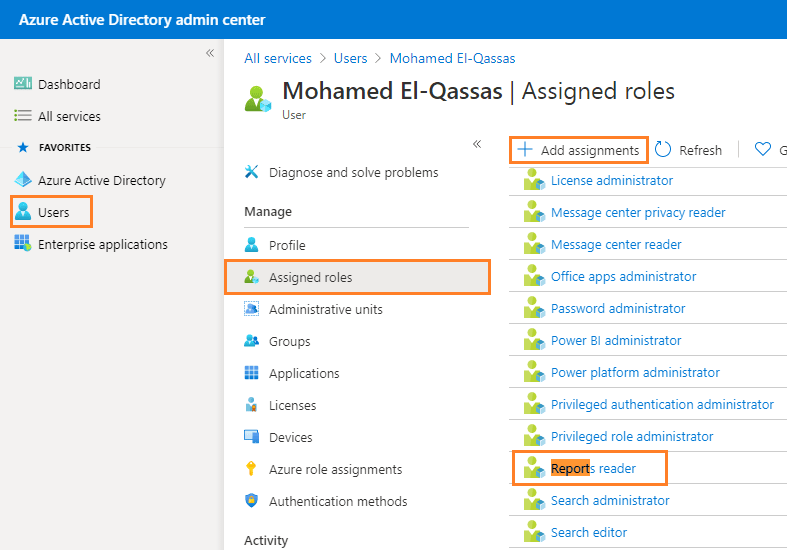This screenshot has height=550, width=787.
Task: Open the Office apps administrator role
Action: [623, 277]
